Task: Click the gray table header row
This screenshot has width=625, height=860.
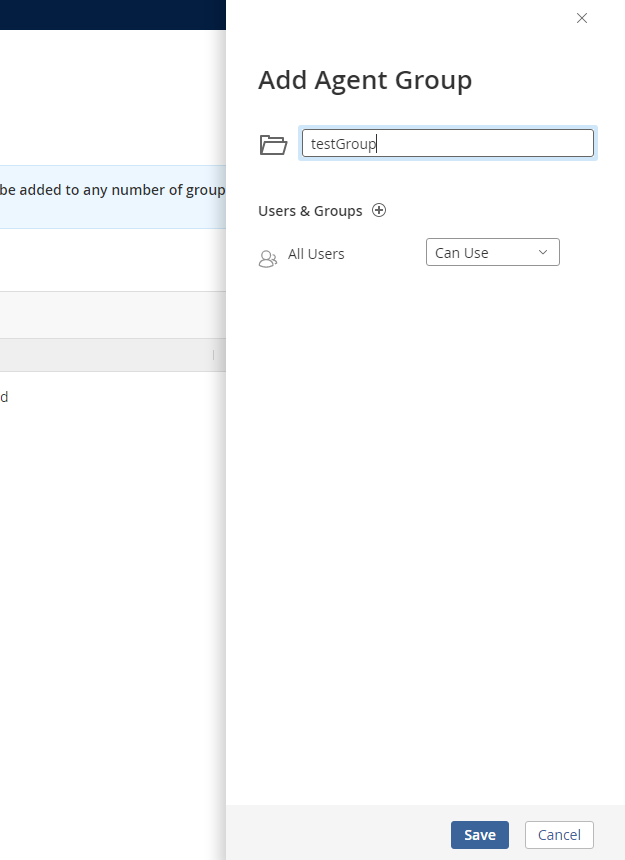Action: point(113,355)
